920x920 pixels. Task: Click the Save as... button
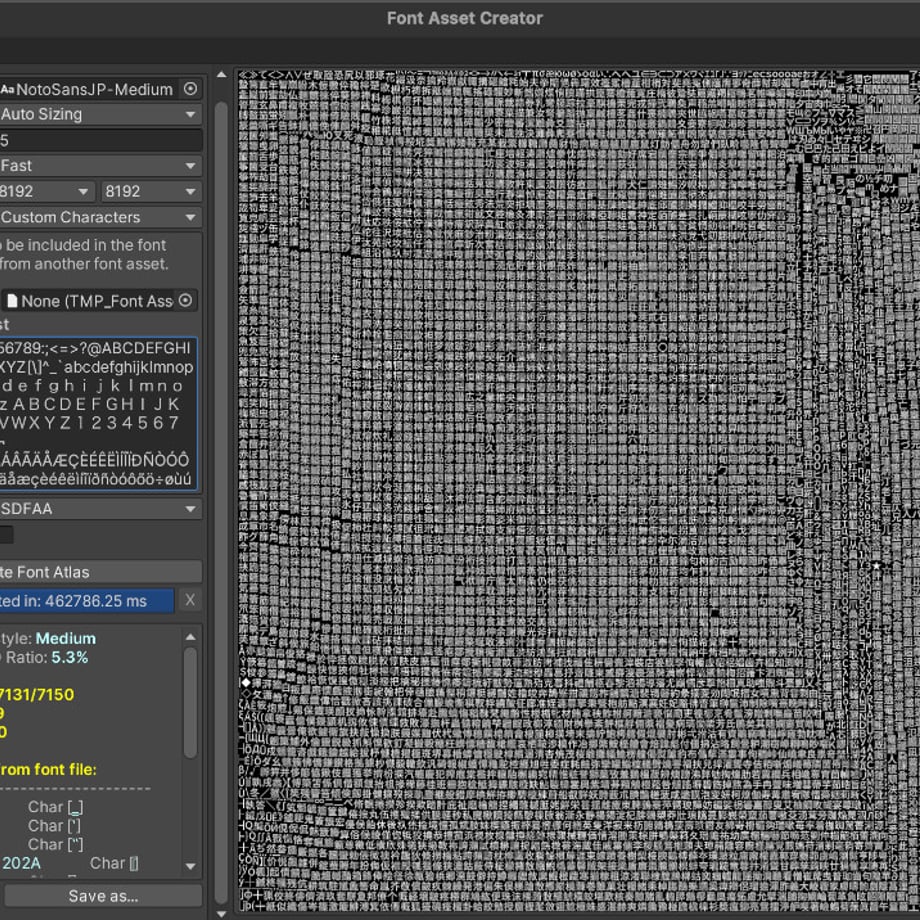103,896
